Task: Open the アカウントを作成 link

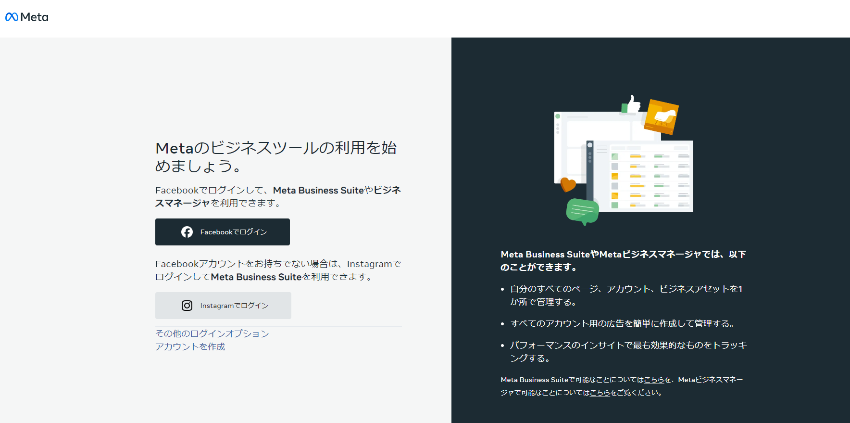Action: (190, 347)
